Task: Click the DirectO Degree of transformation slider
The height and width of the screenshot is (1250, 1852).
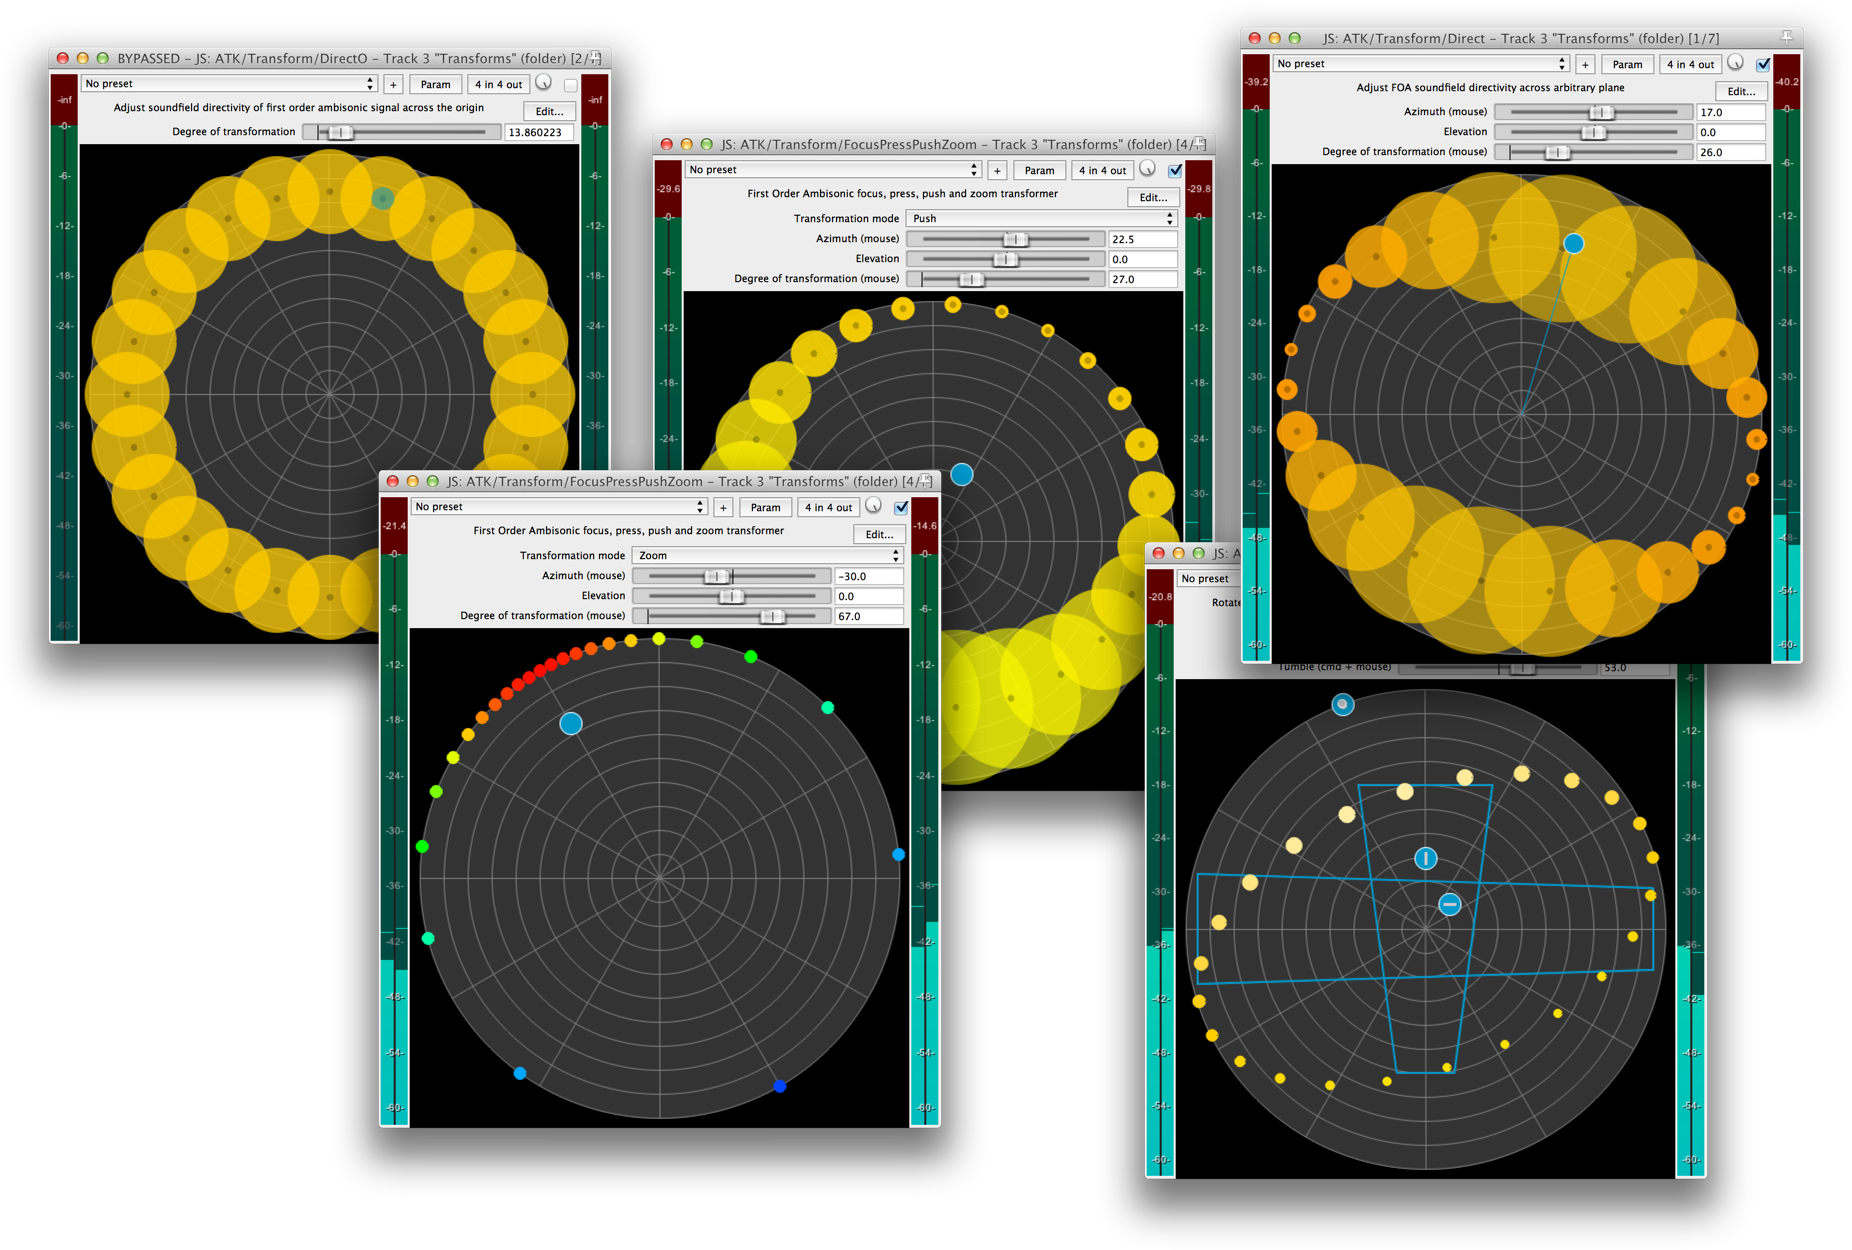Action: (400, 132)
